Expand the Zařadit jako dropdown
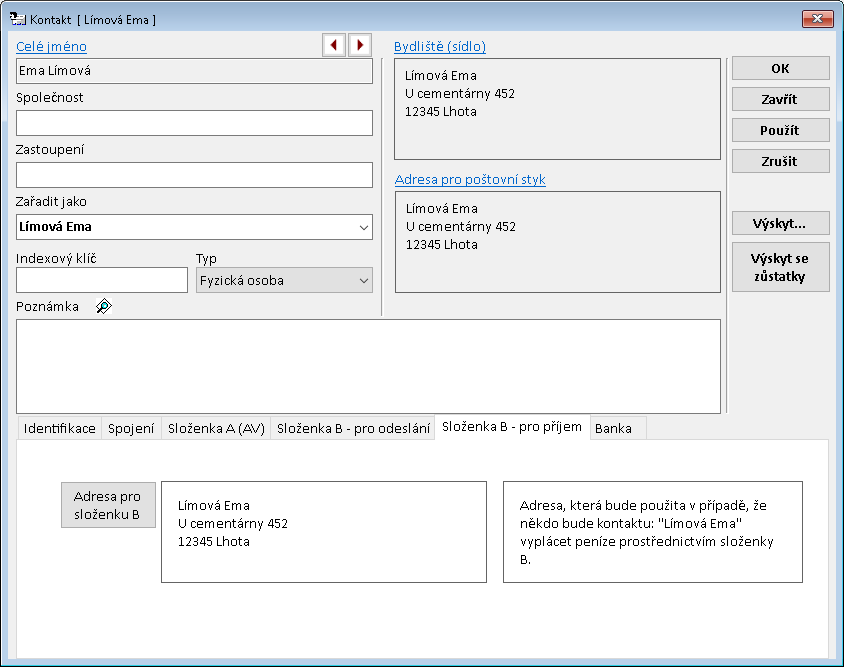844x667 pixels. click(x=361, y=227)
